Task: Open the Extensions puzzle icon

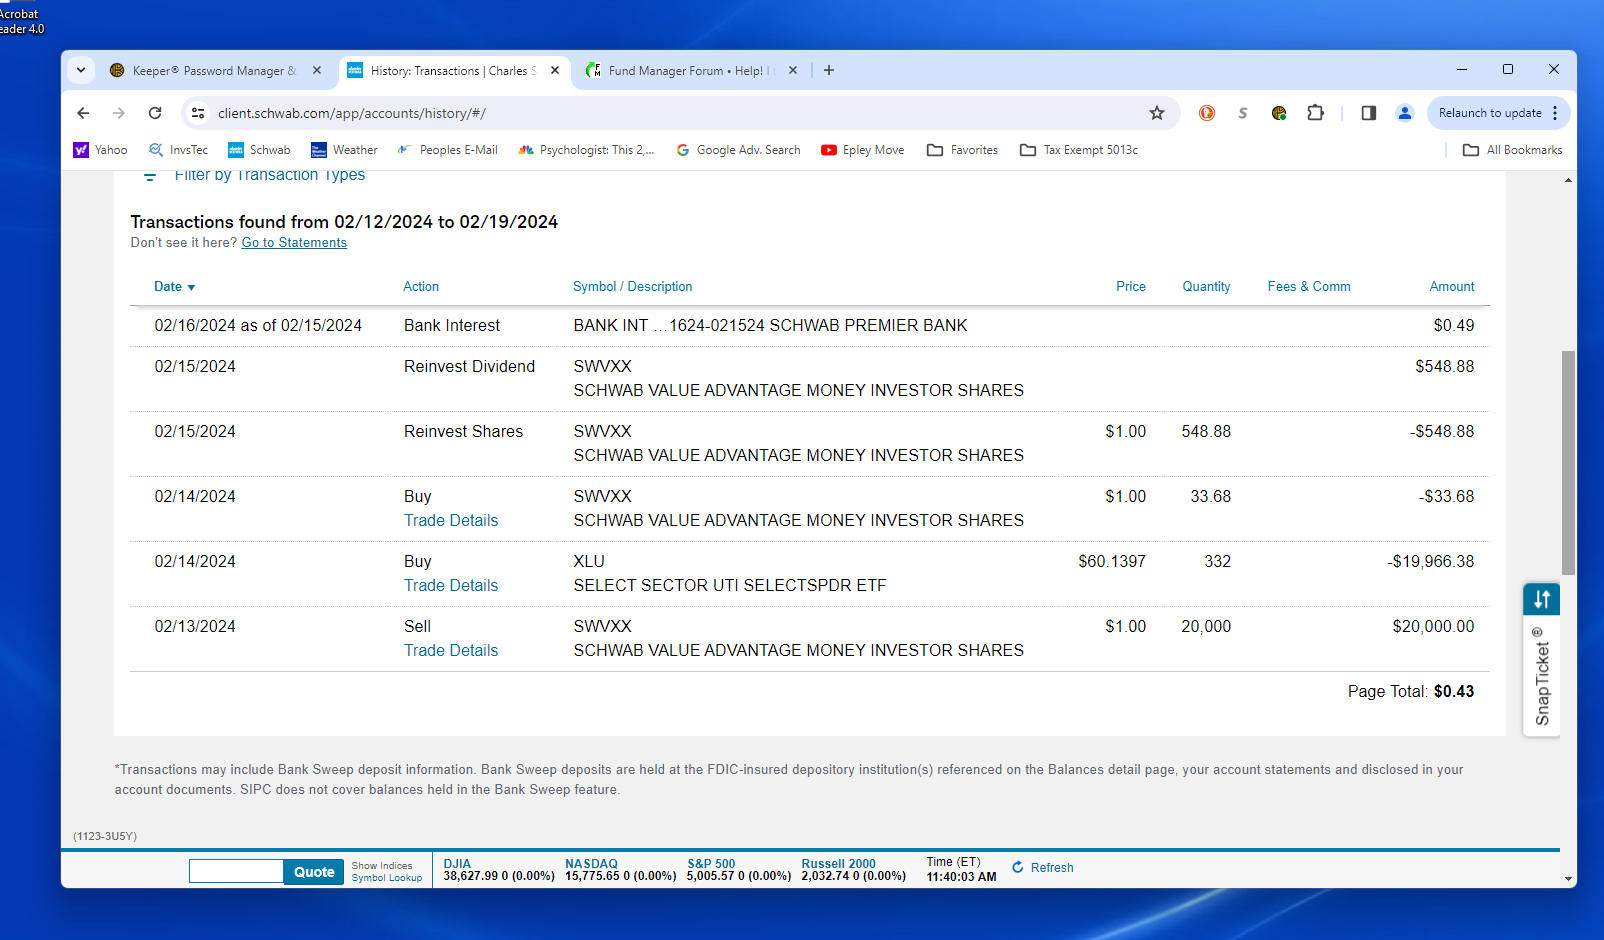Action: point(1315,113)
